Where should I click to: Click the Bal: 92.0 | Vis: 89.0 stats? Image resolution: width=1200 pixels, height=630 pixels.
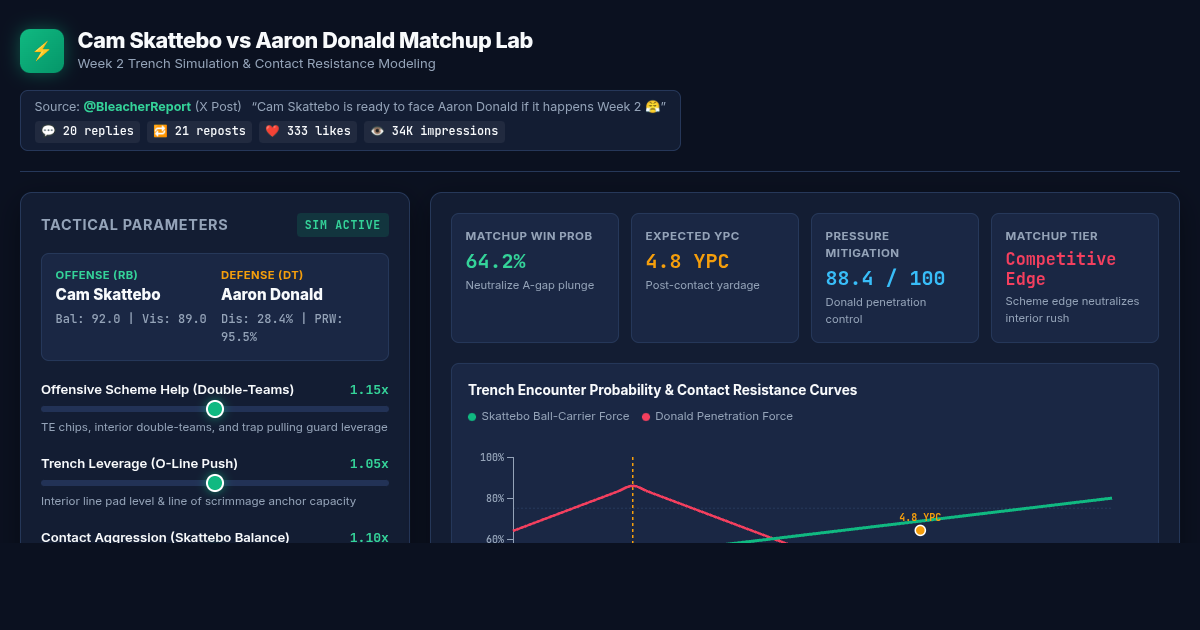(131, 319)
